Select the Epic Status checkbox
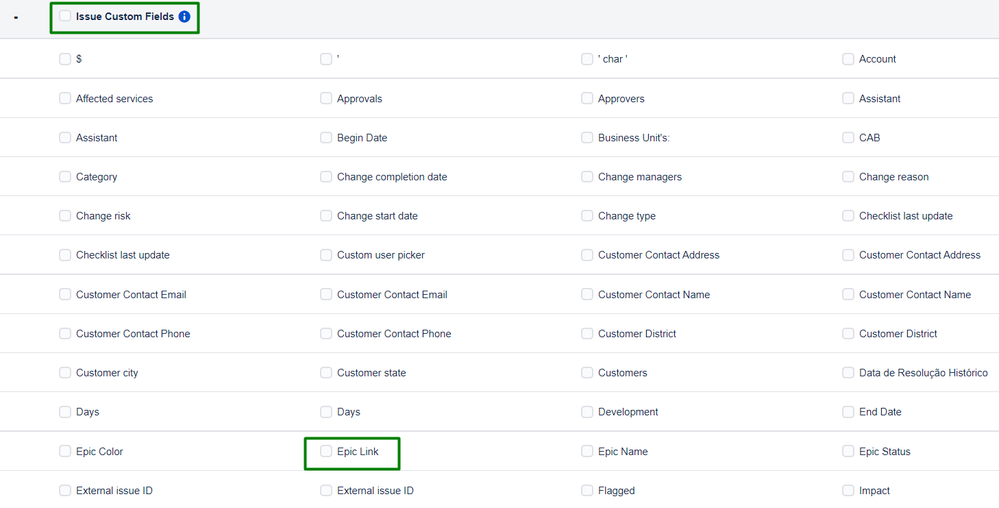Viewport: 999px width, 508px height. [x=848, y=451]
